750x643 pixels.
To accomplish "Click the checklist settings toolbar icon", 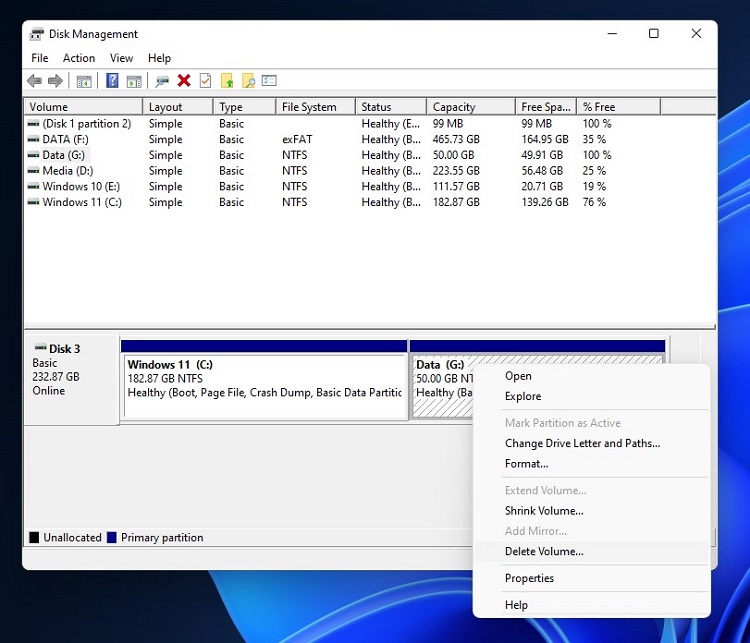I will [269, 80].
